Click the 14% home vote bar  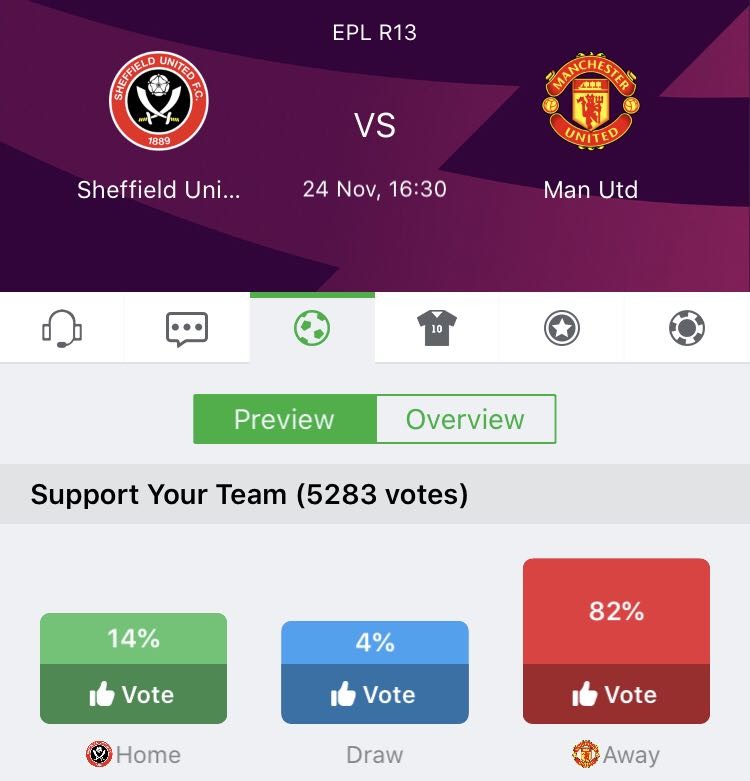[x=133, y=639]
